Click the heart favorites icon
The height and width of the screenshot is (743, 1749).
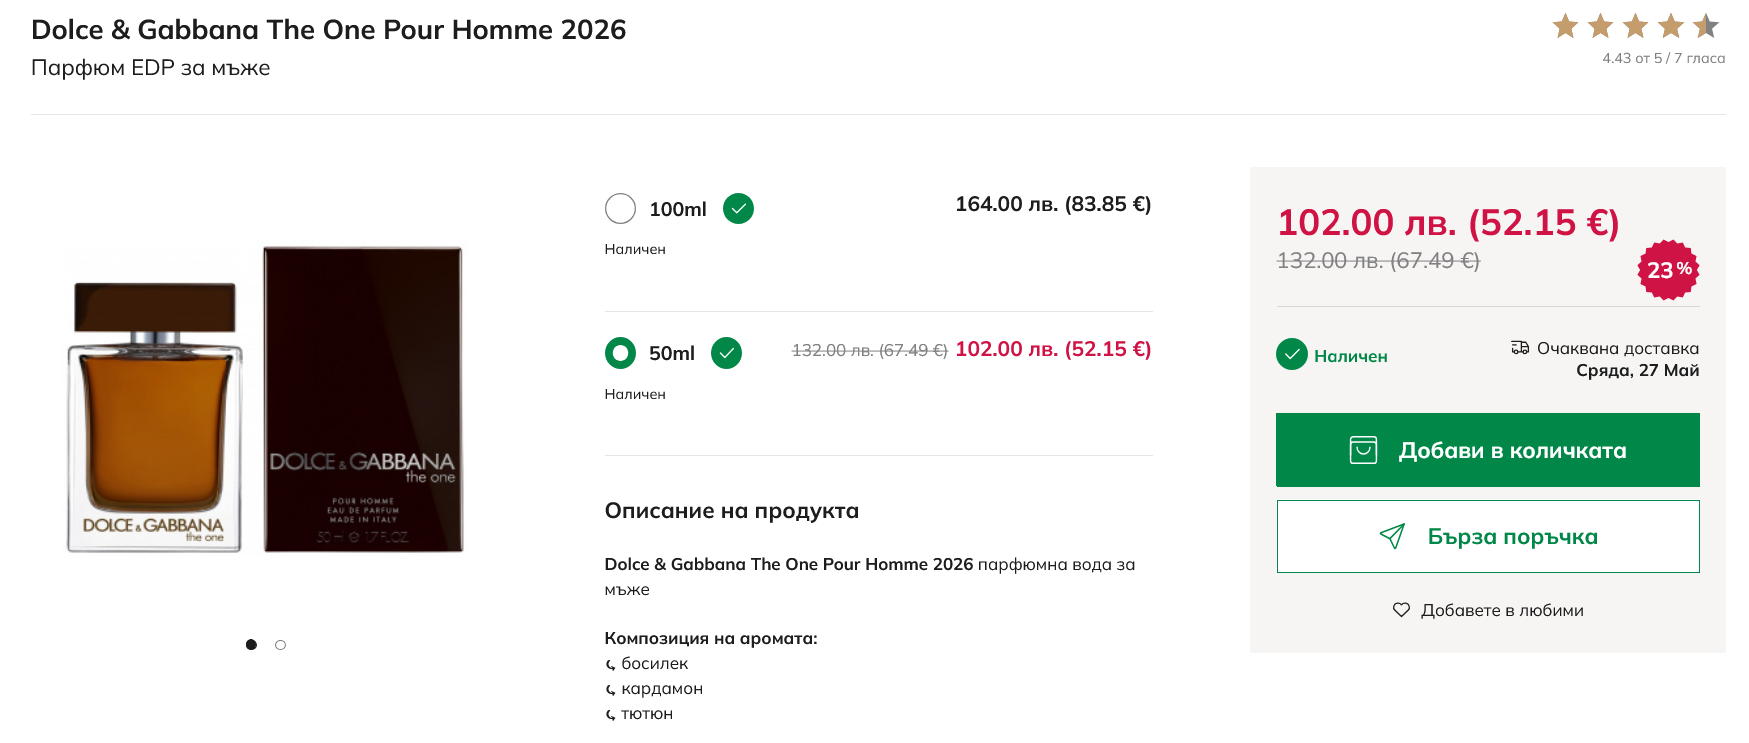coord(1401,610)
